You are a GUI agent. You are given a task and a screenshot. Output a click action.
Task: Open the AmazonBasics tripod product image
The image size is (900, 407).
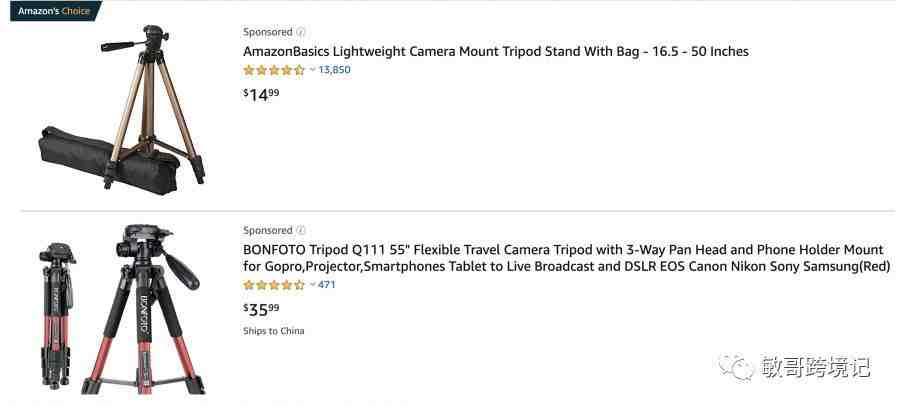click(122, 109)
